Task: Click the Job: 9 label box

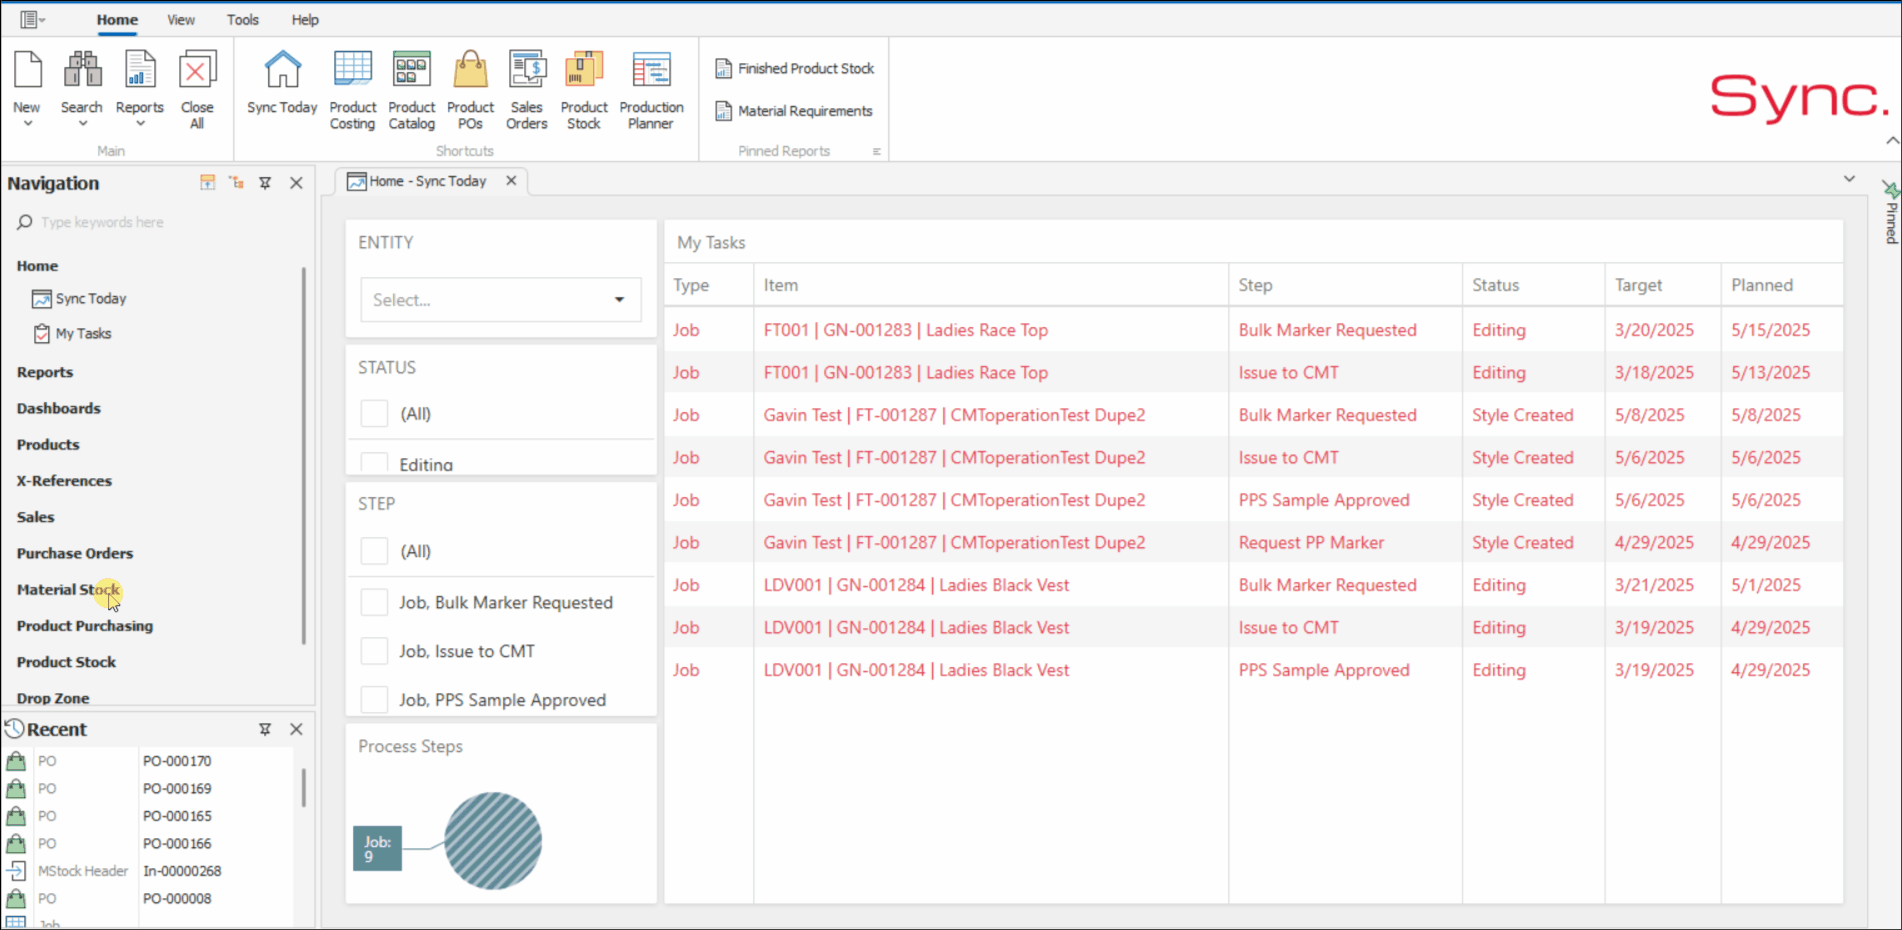Action: click(377, 848)
